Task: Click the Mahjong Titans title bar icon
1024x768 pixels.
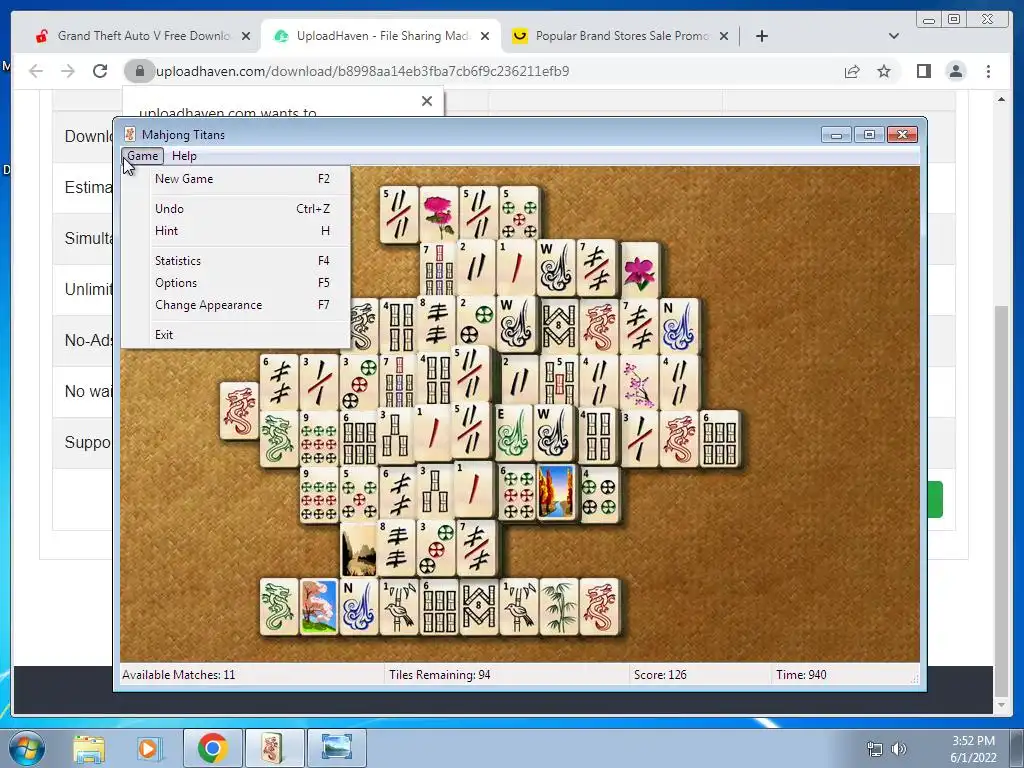Action: click(130, 135)
